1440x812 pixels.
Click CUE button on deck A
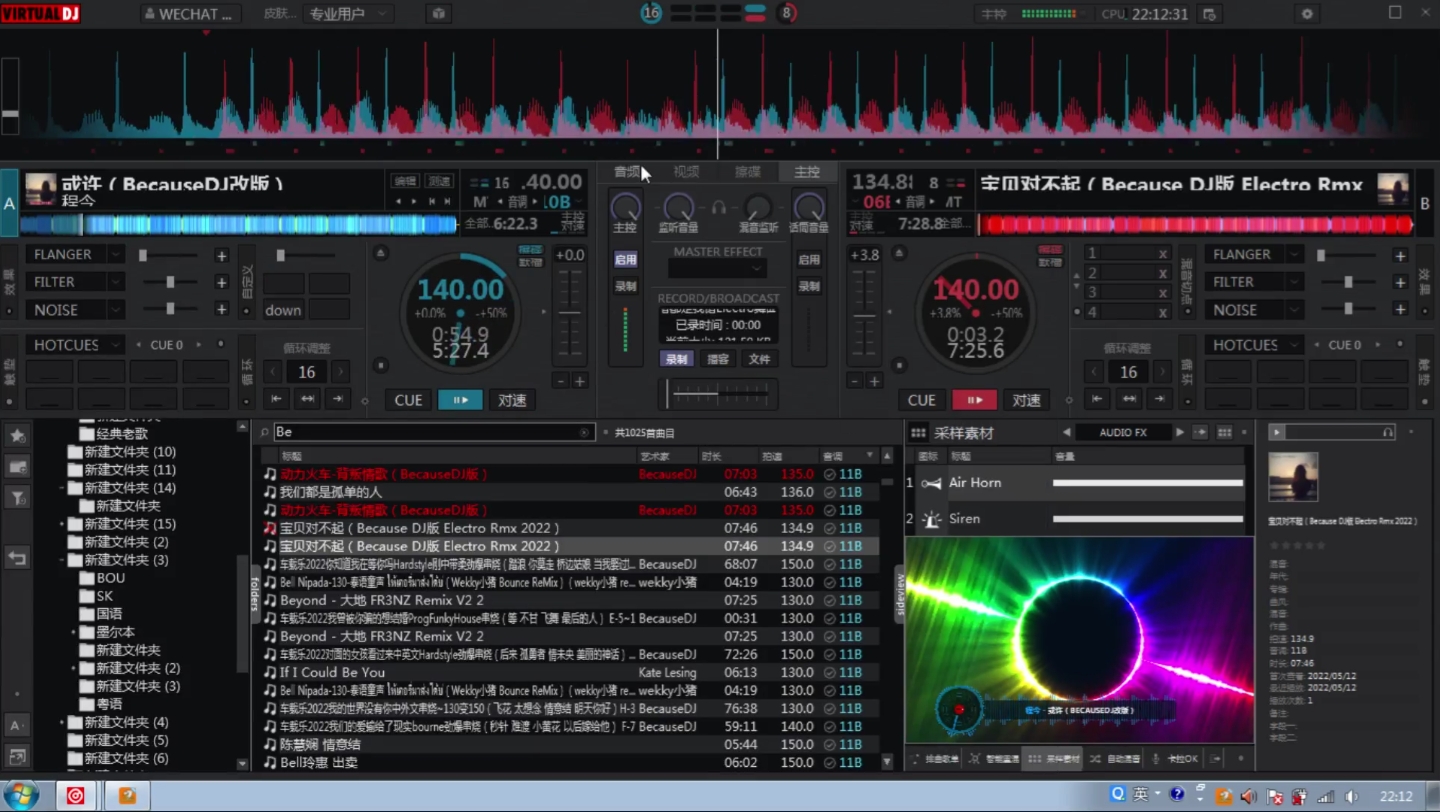point(408,400)
